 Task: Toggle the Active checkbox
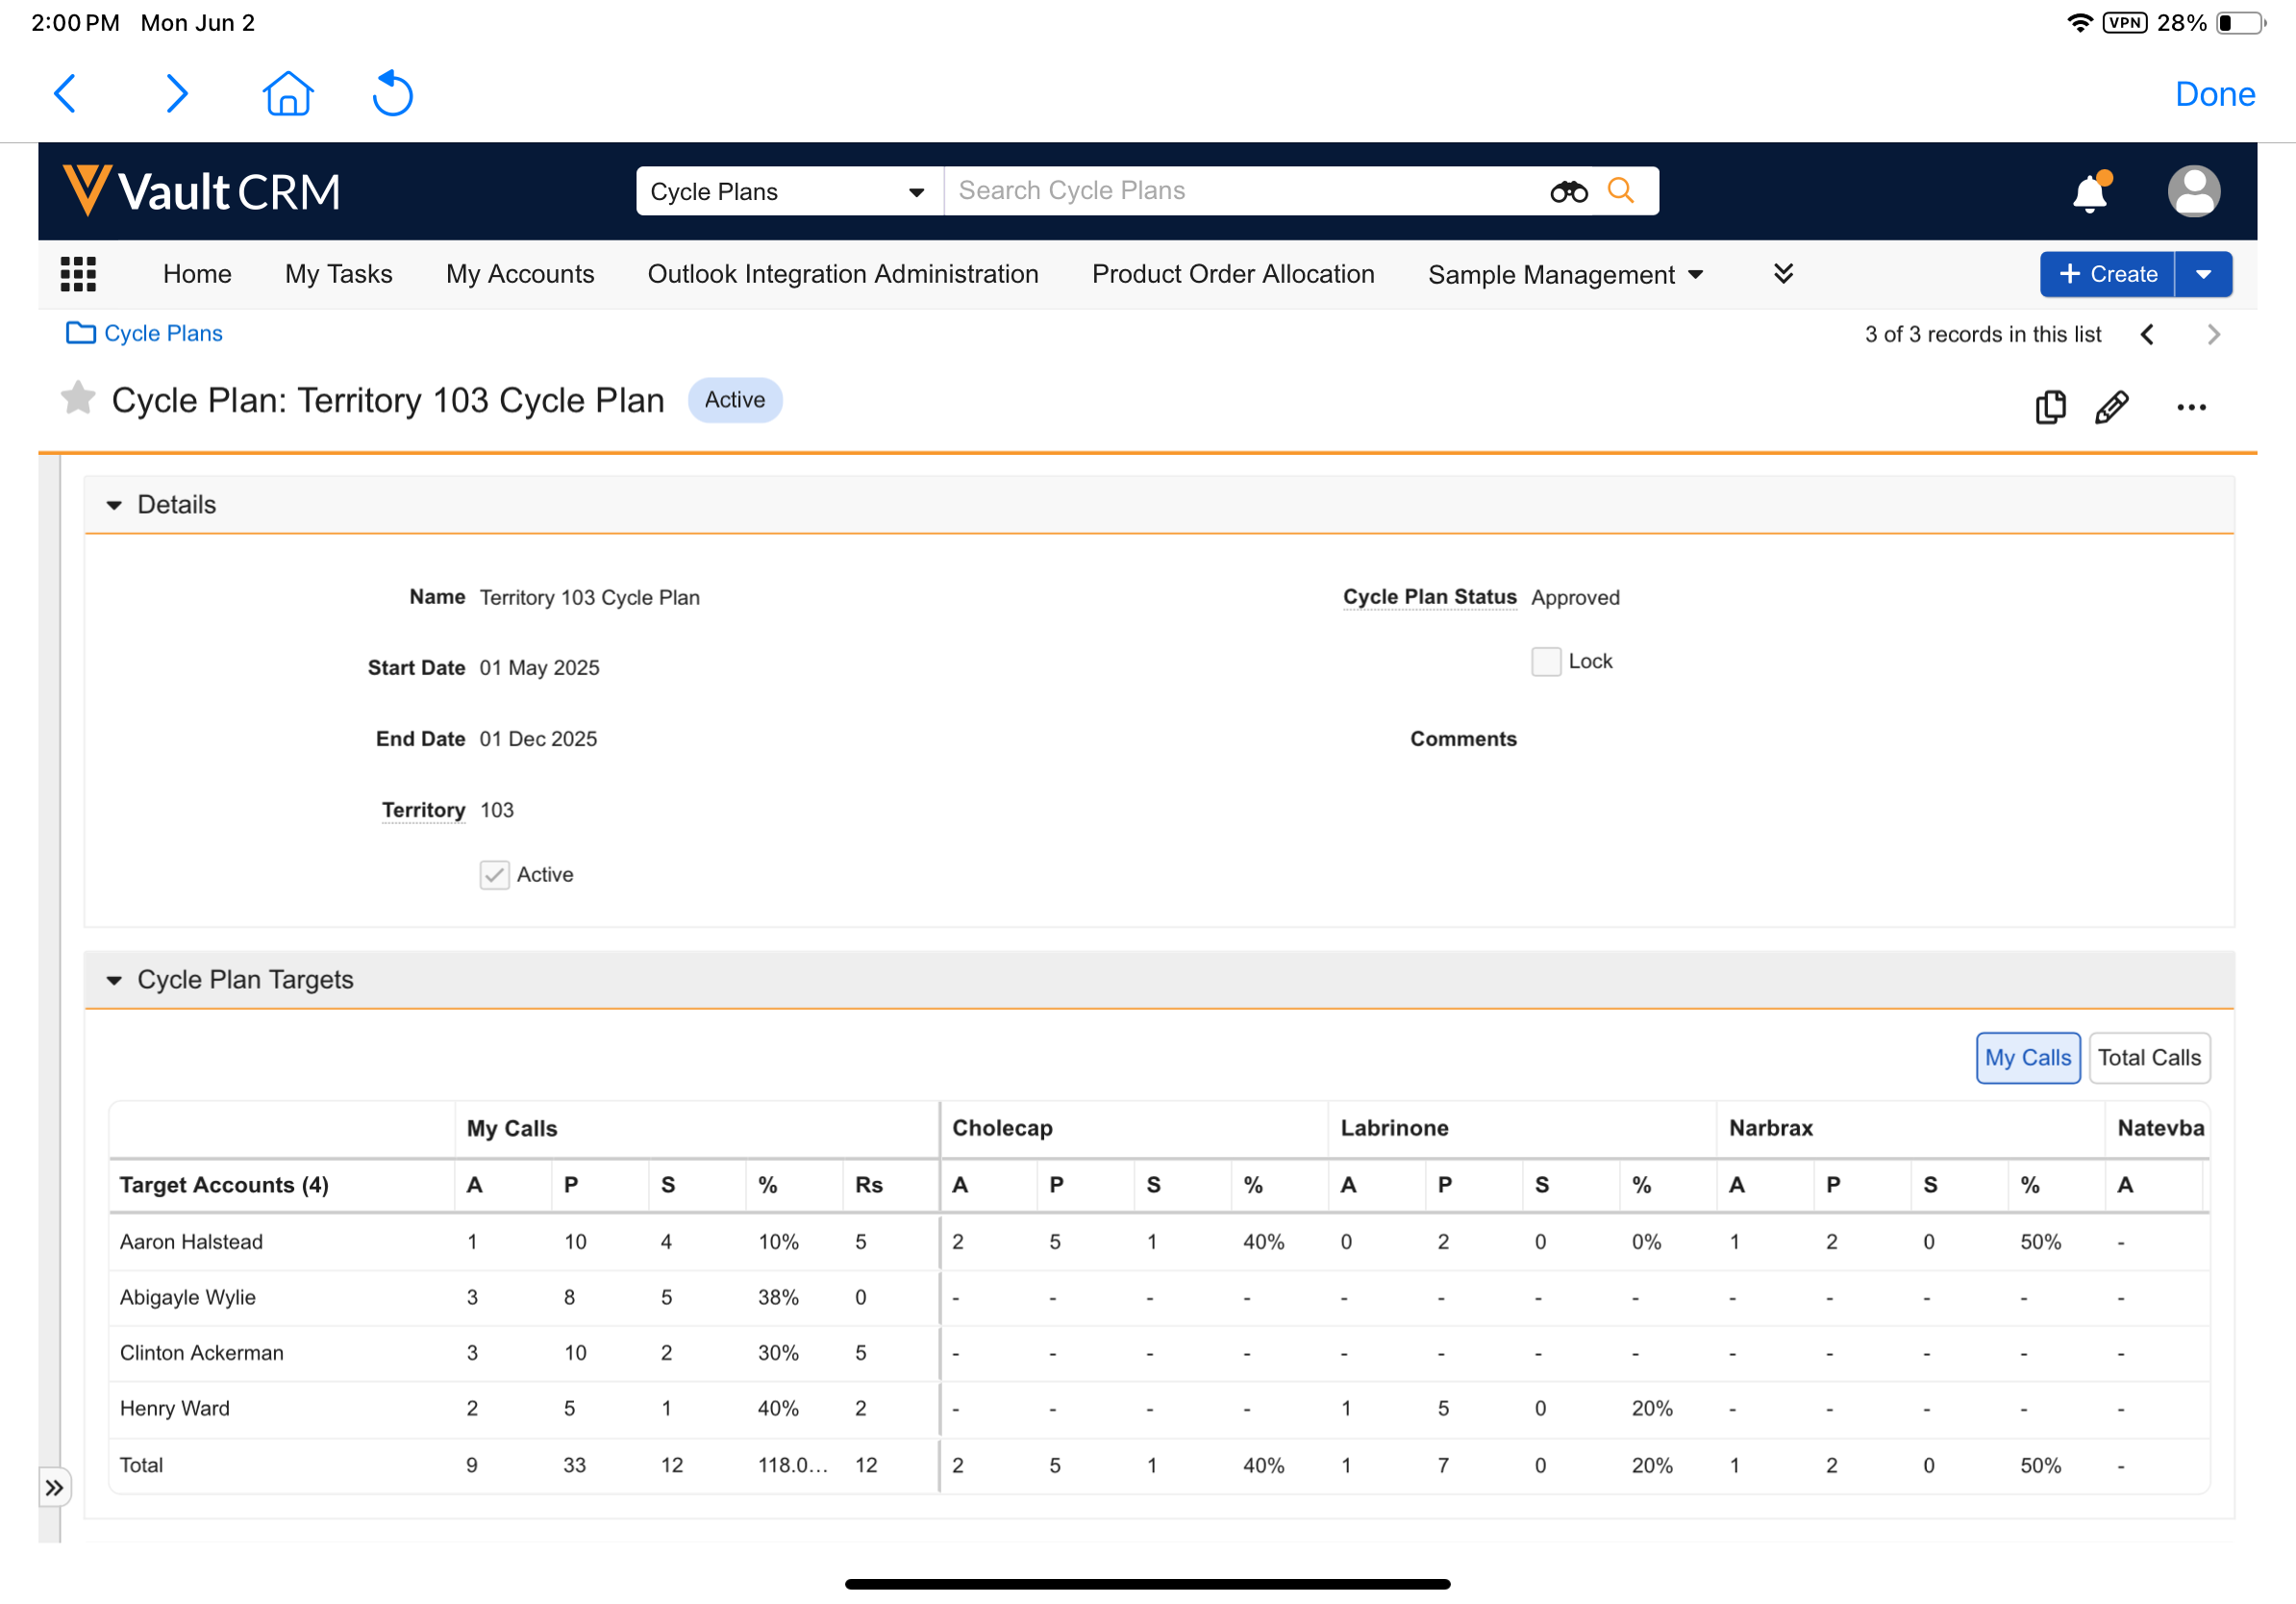click(x=494, y=875)
